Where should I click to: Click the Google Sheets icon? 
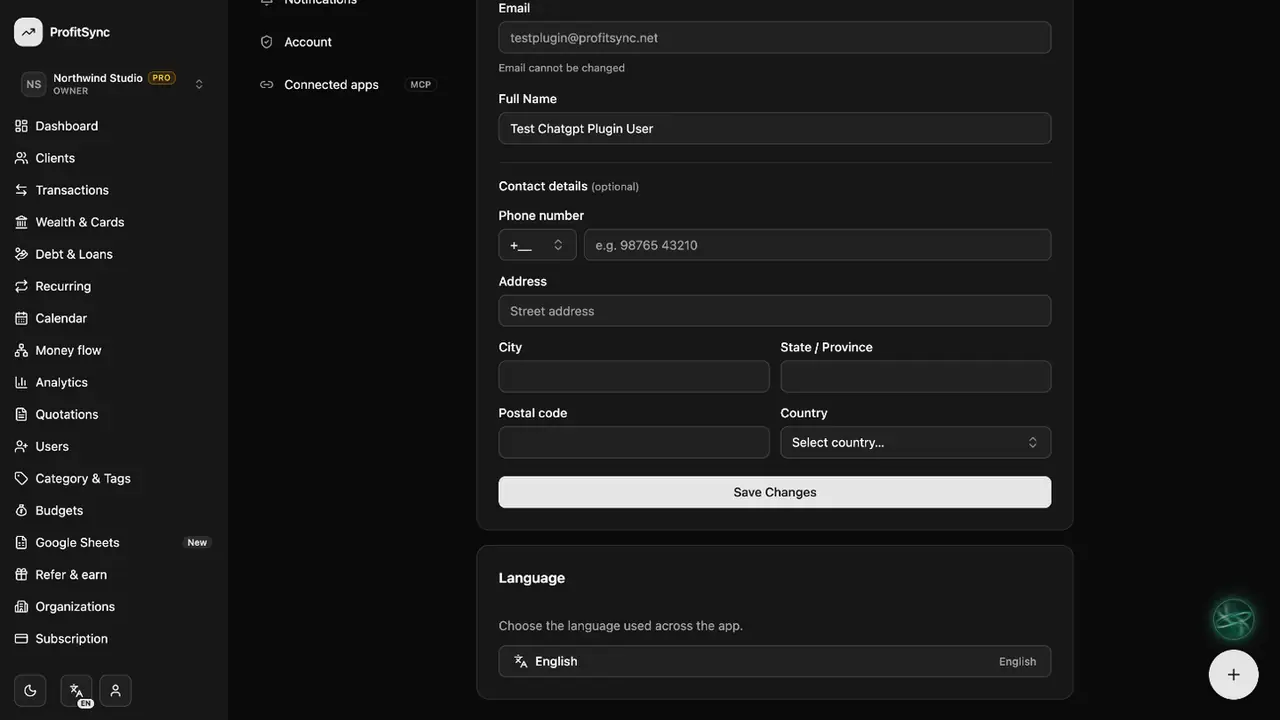pyautogui.click(x=21, y=542)
